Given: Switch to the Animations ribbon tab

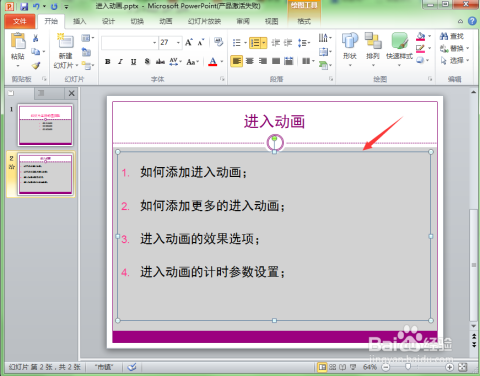Looking at the screenshot, I should tap(166, 21).
